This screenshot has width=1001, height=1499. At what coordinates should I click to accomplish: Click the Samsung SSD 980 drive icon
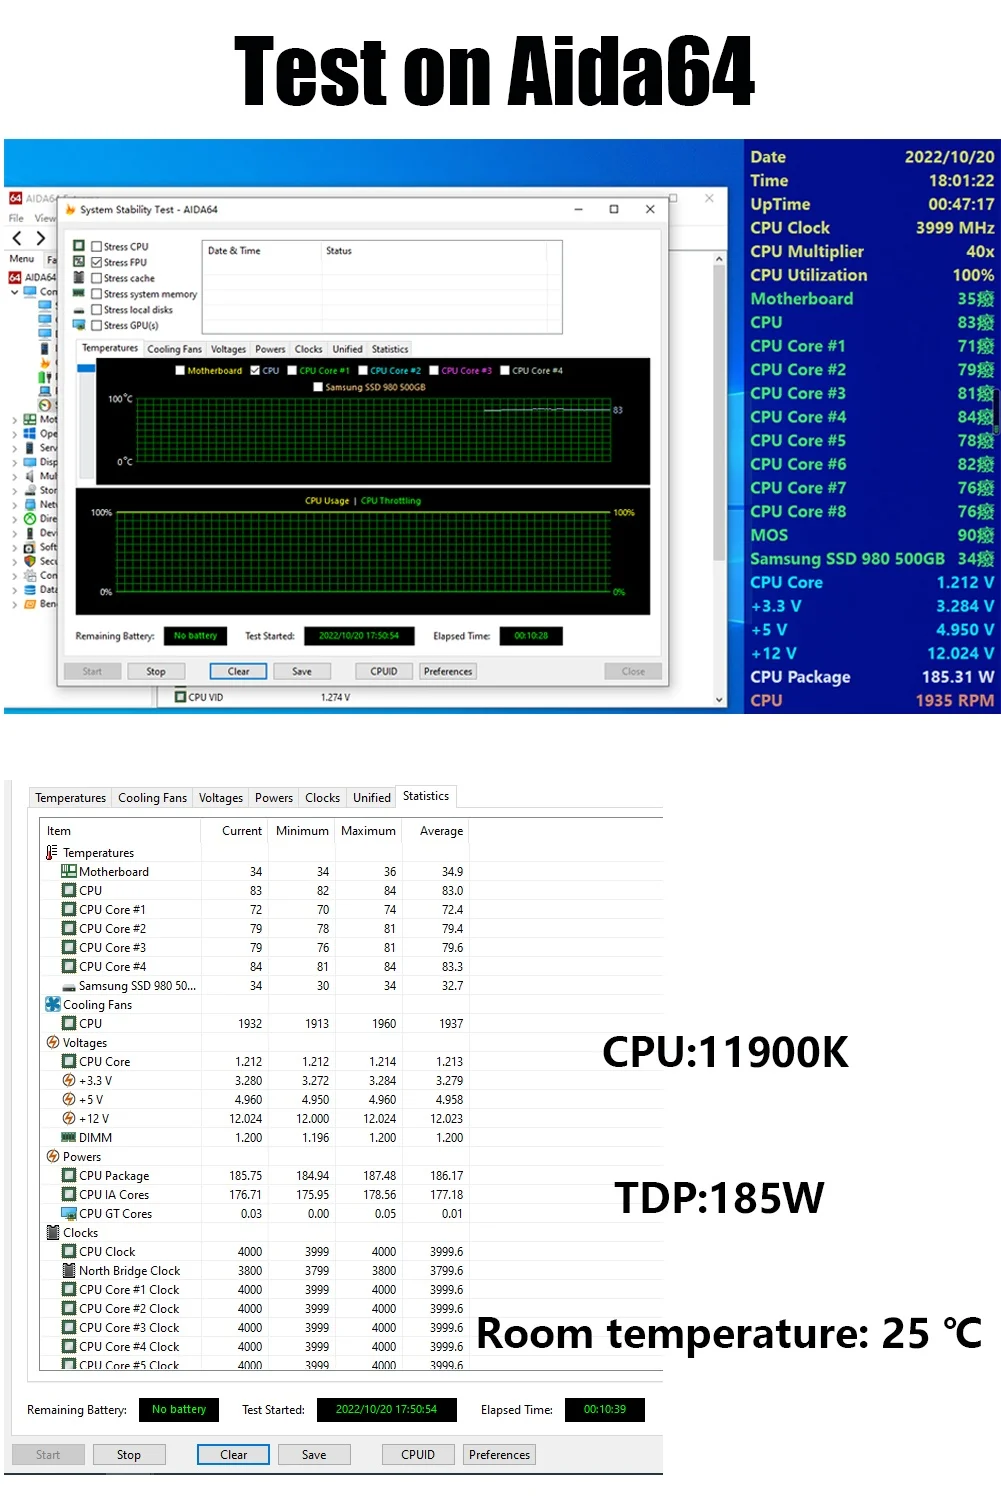(69, 986)
